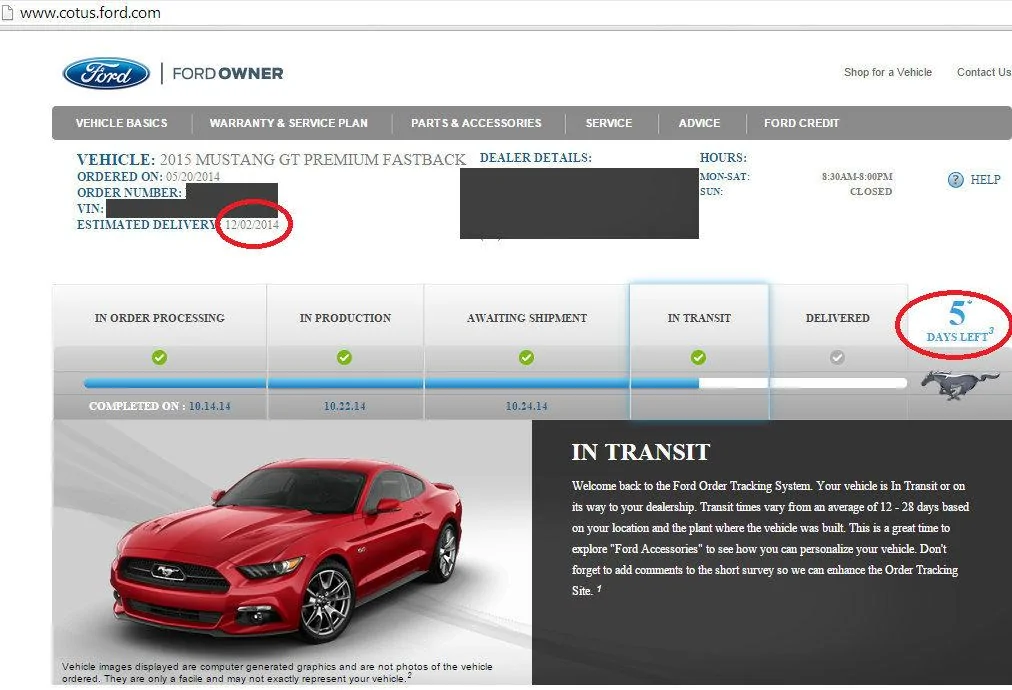Click the completed date 10.14.14

(210, 407)
